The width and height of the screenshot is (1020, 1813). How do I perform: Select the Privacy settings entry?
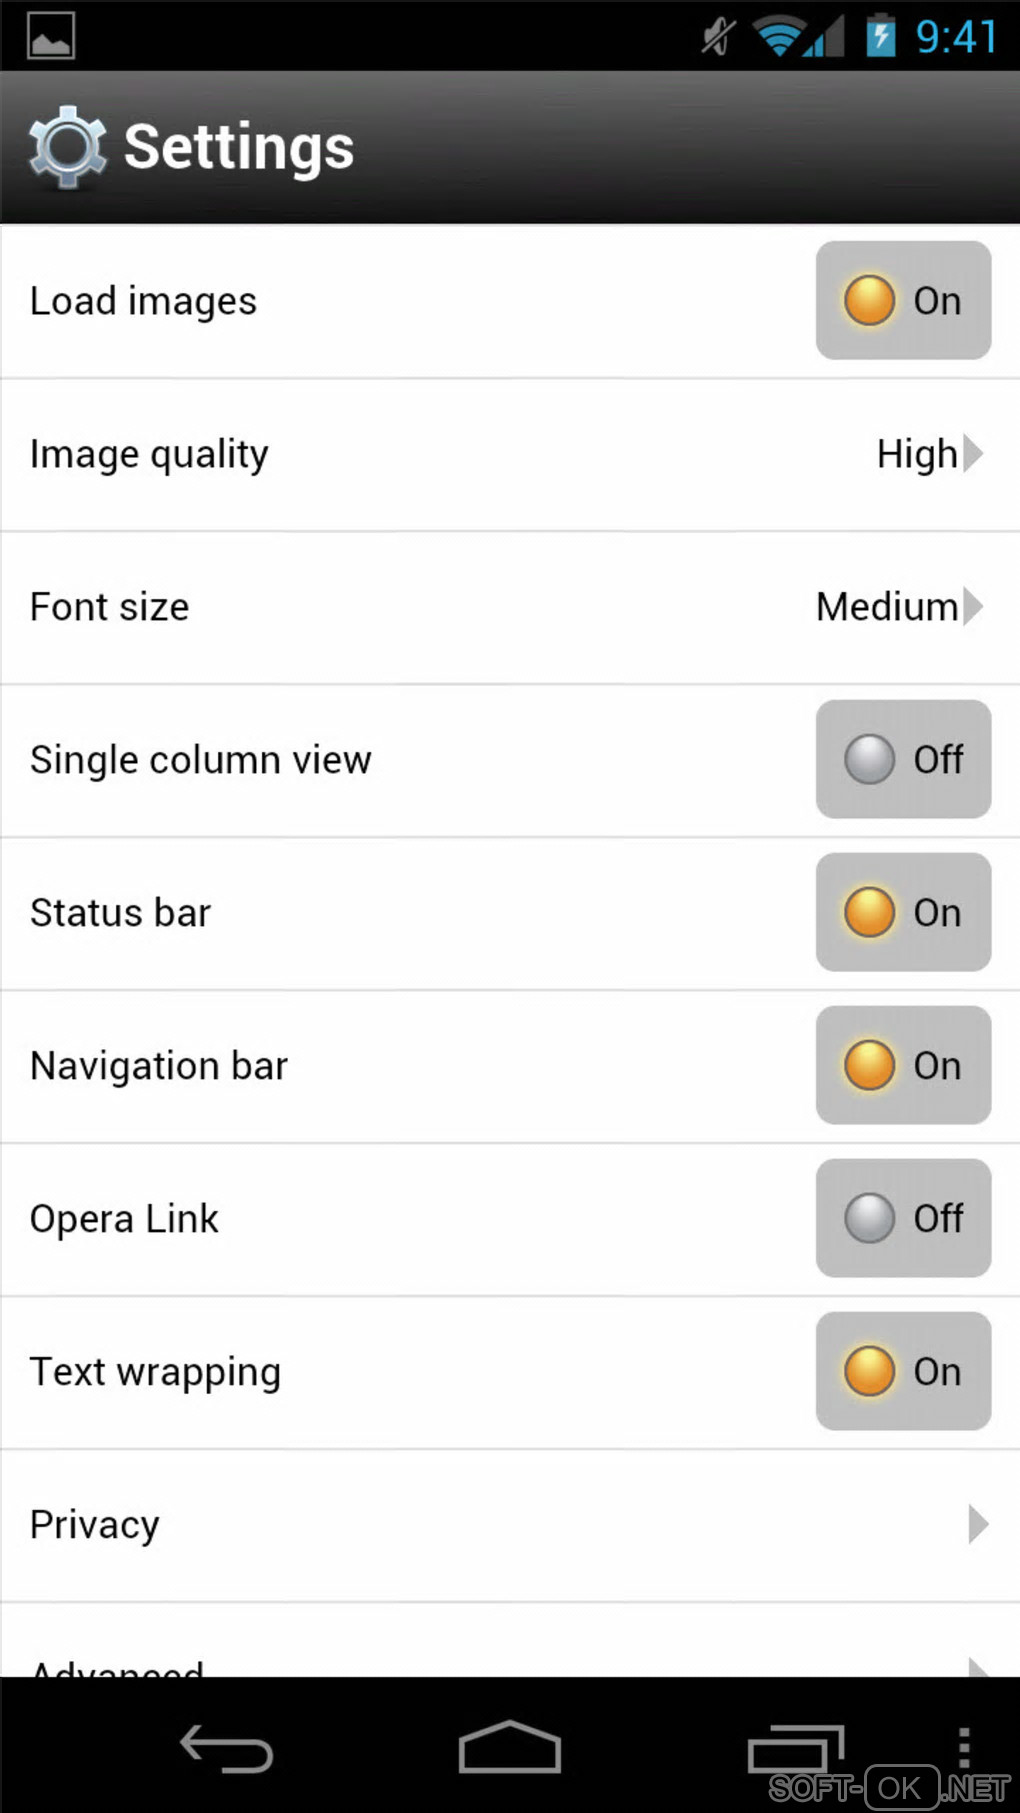tap(95, 1525)
